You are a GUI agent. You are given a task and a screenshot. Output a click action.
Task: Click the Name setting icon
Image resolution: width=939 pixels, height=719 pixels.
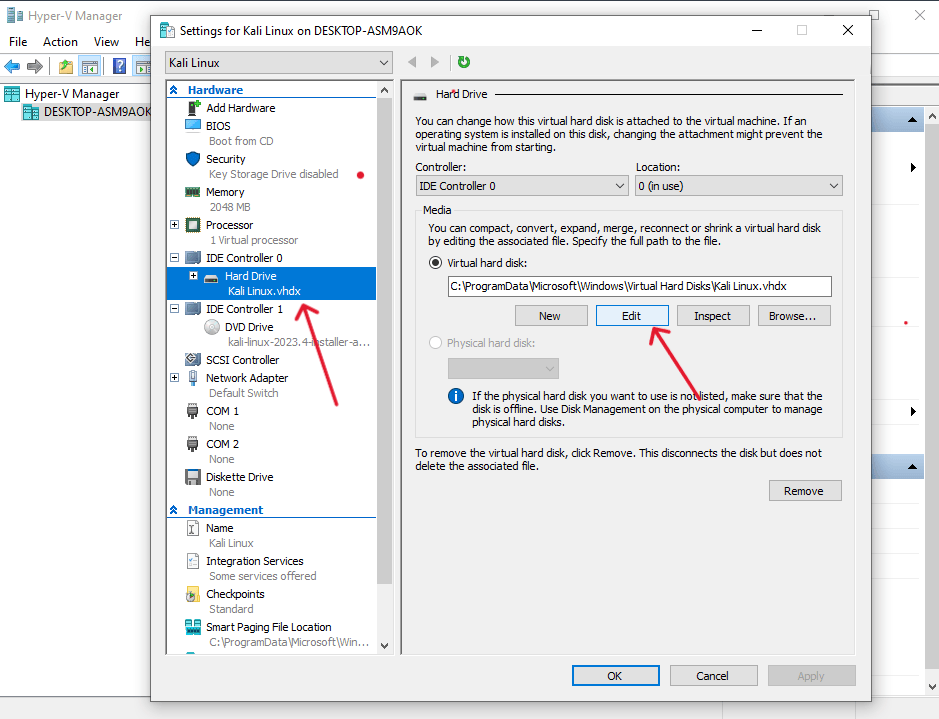[x=193, y=528]
